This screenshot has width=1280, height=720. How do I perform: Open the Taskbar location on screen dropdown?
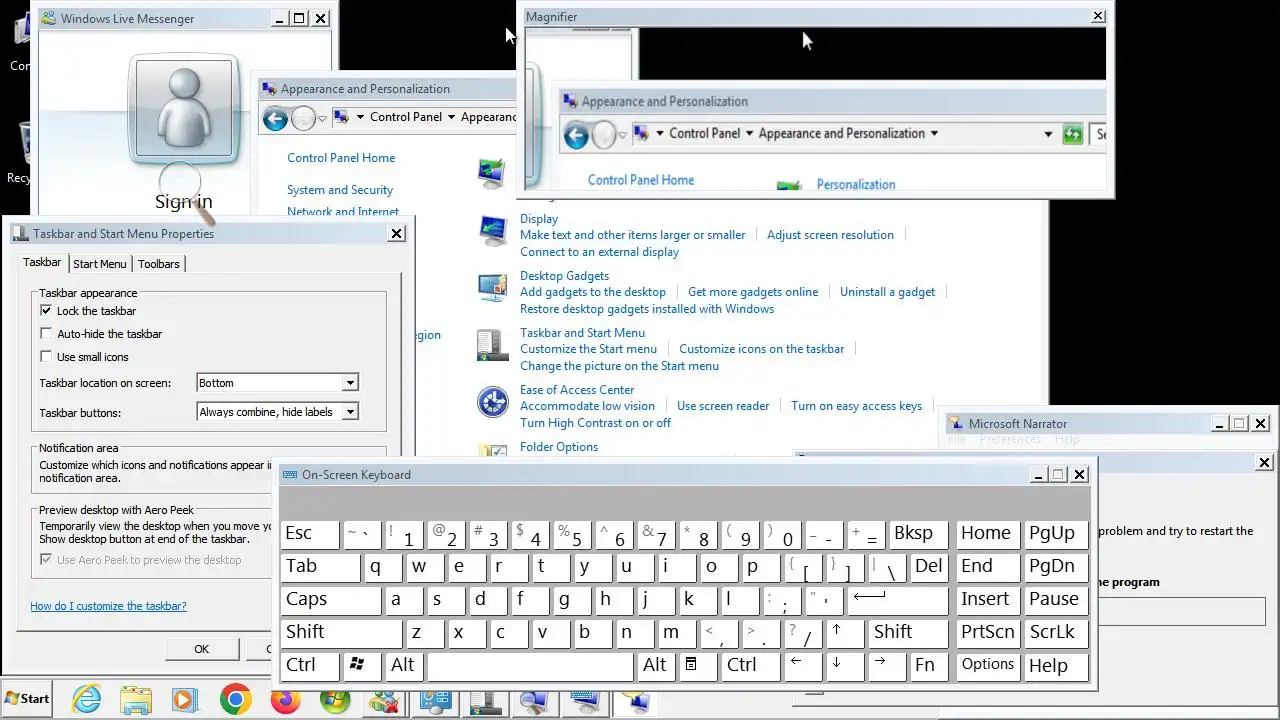(x=350, y=383)
